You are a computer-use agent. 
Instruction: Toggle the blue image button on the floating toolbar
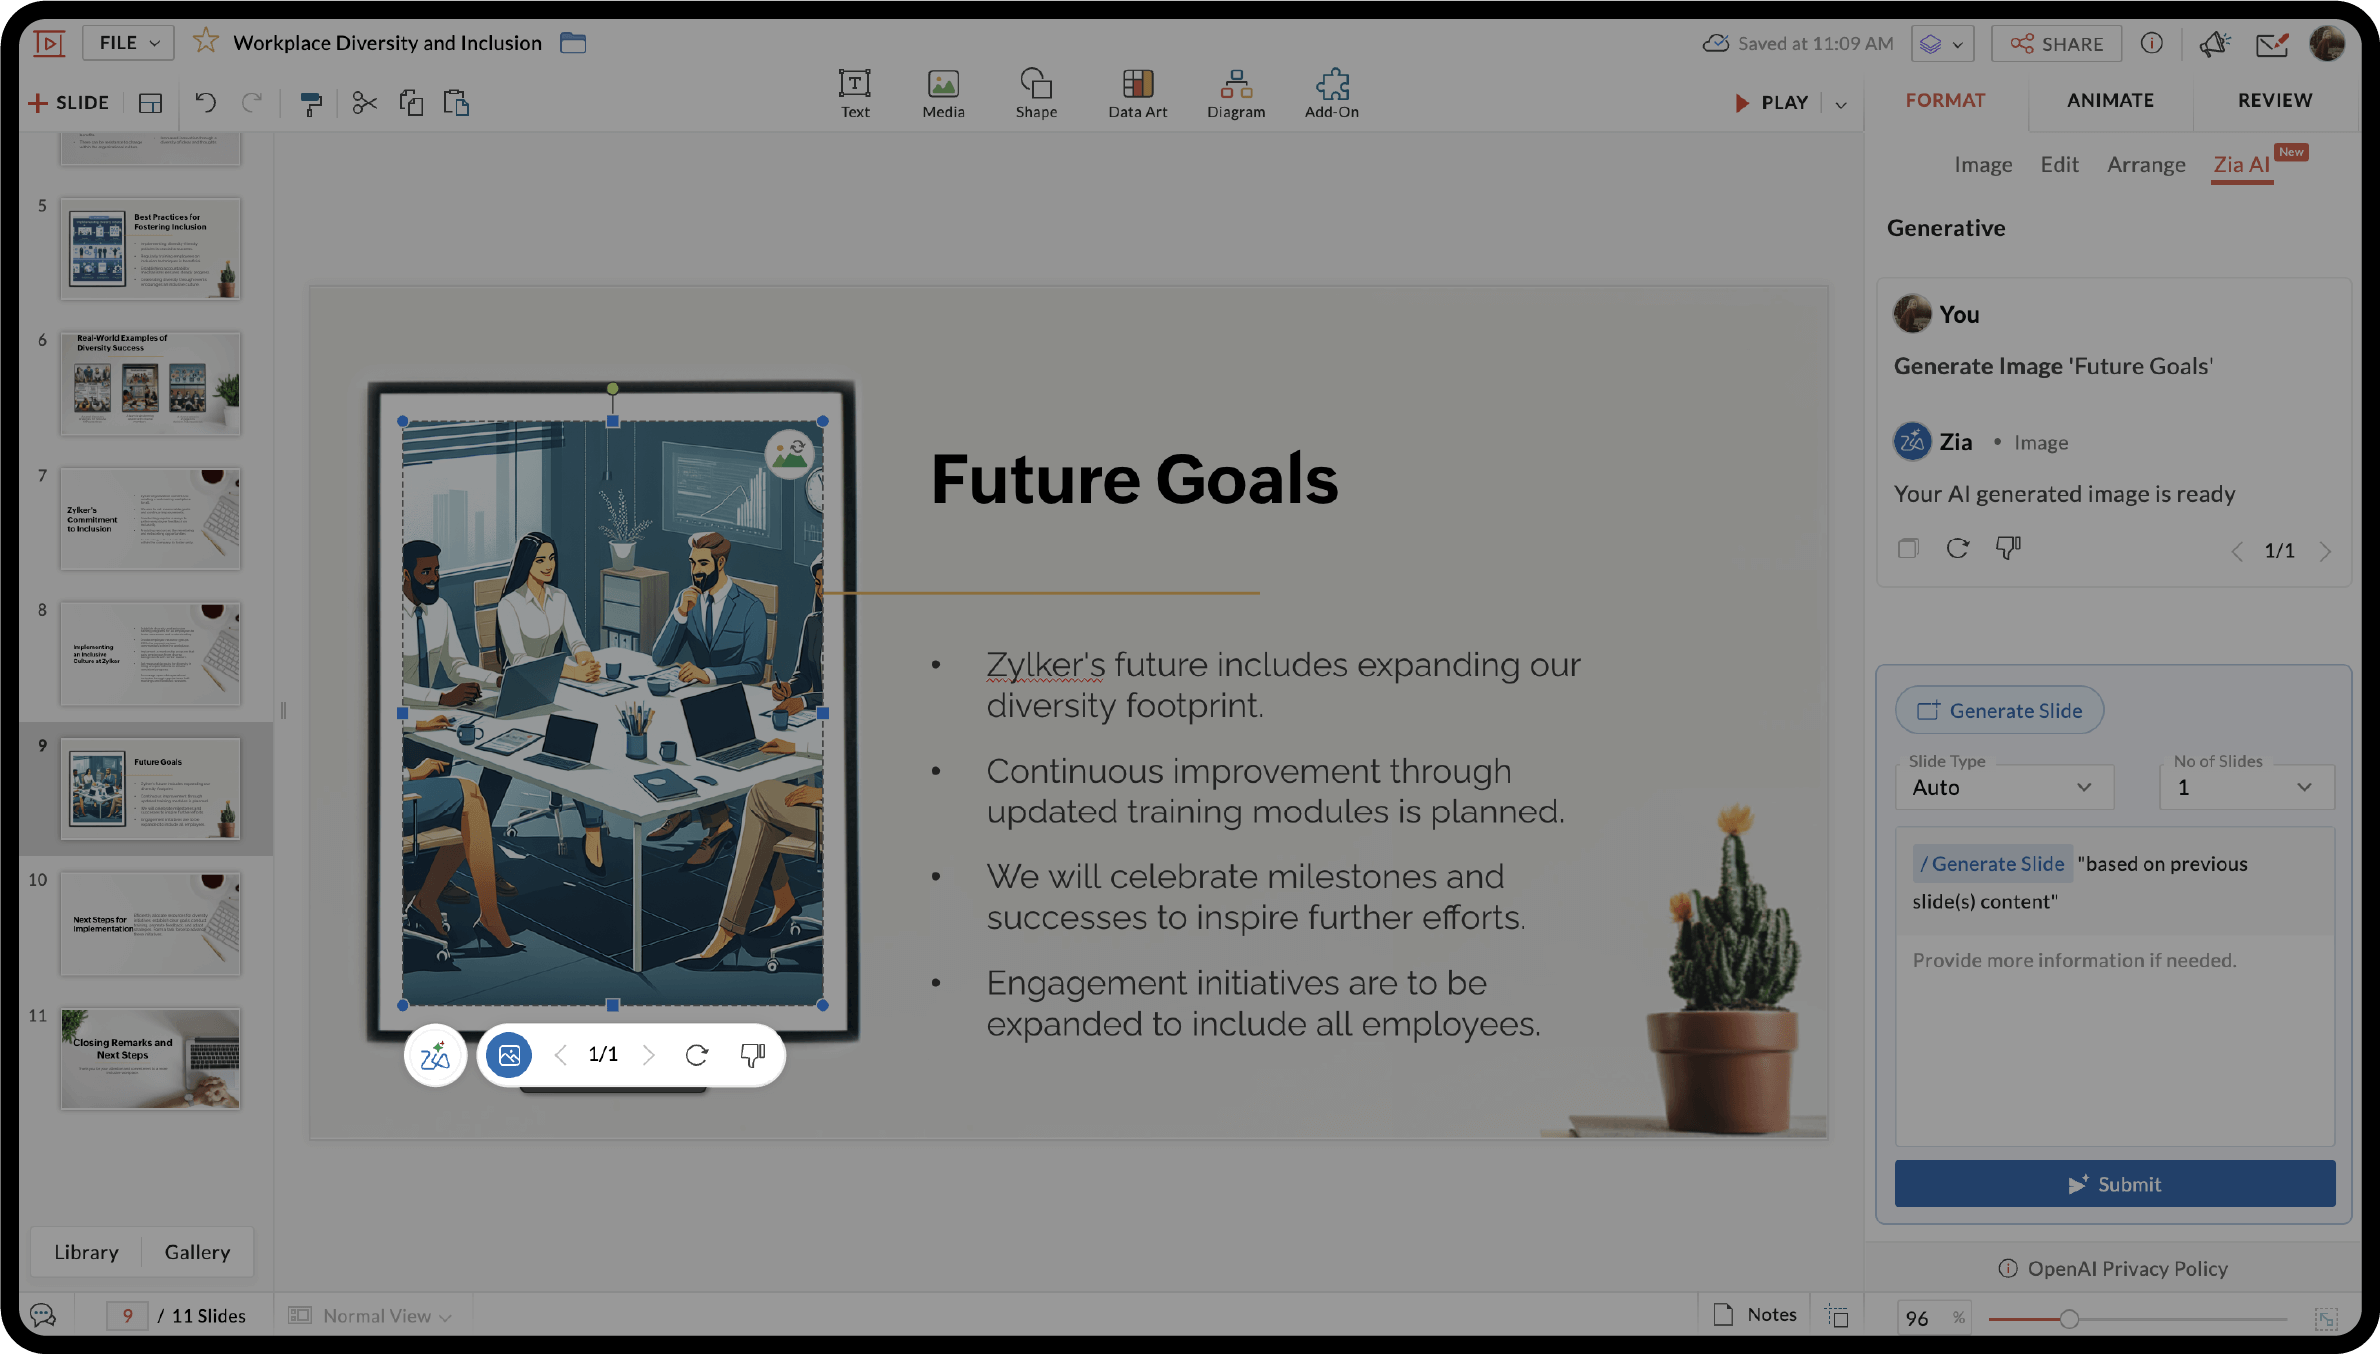(x=509, y=1054)
